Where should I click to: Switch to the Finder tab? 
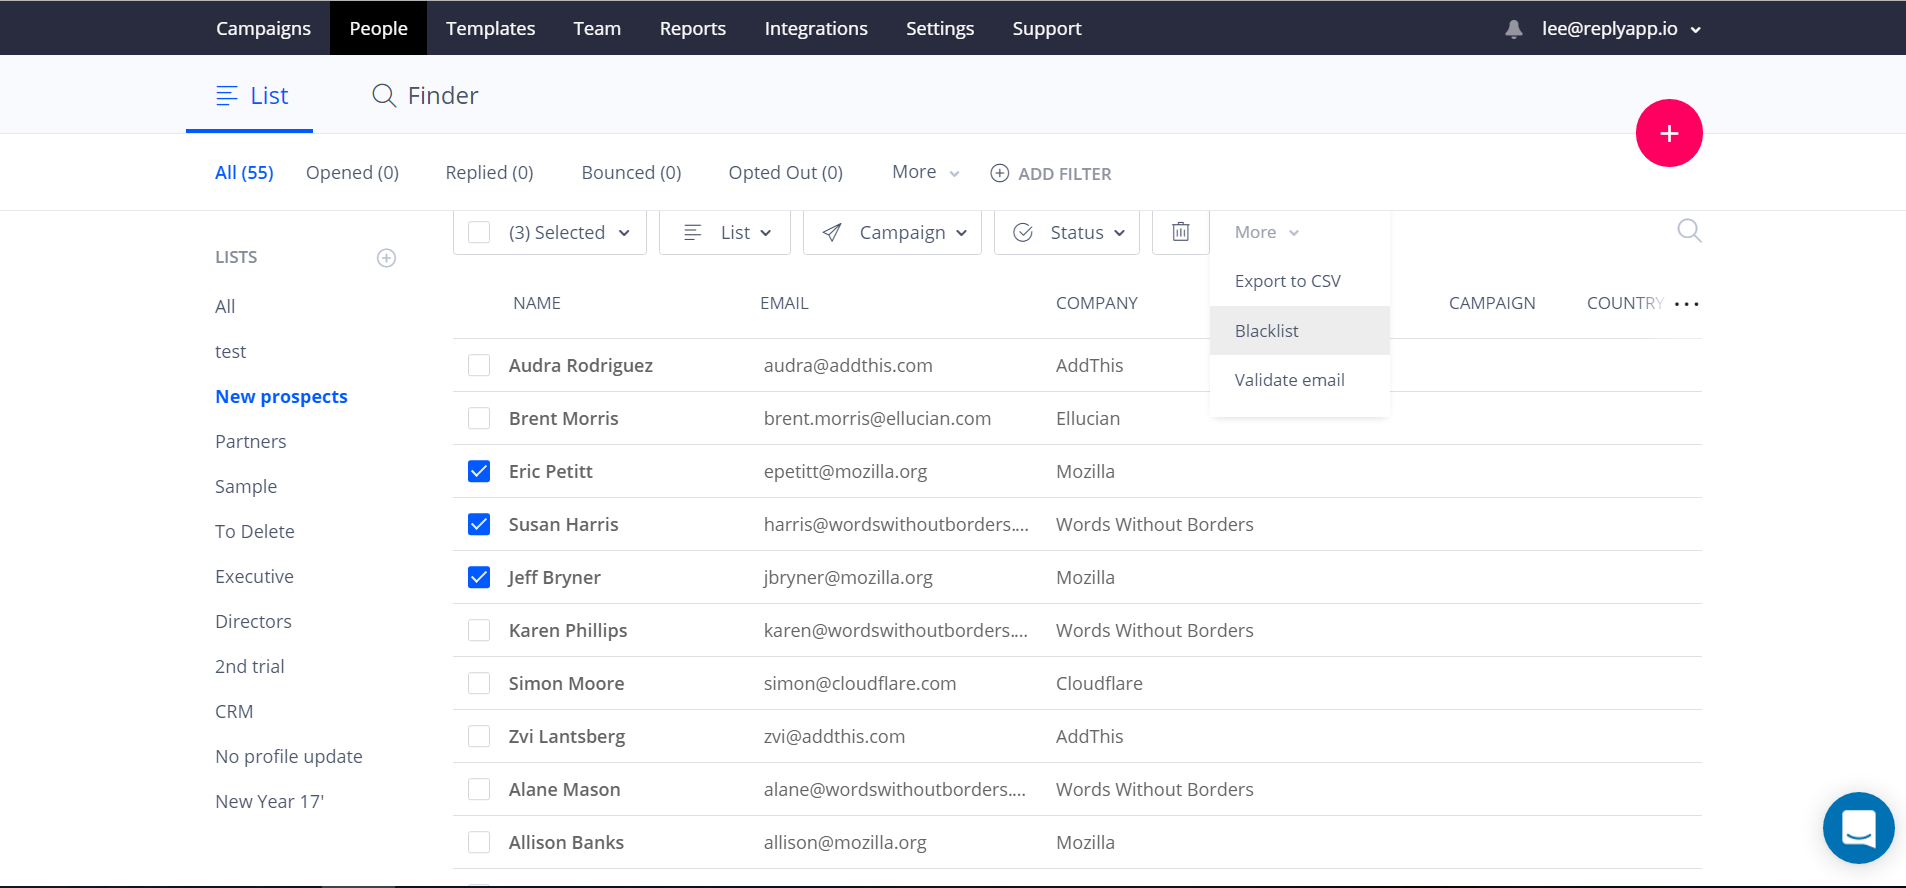coord(425,96)
